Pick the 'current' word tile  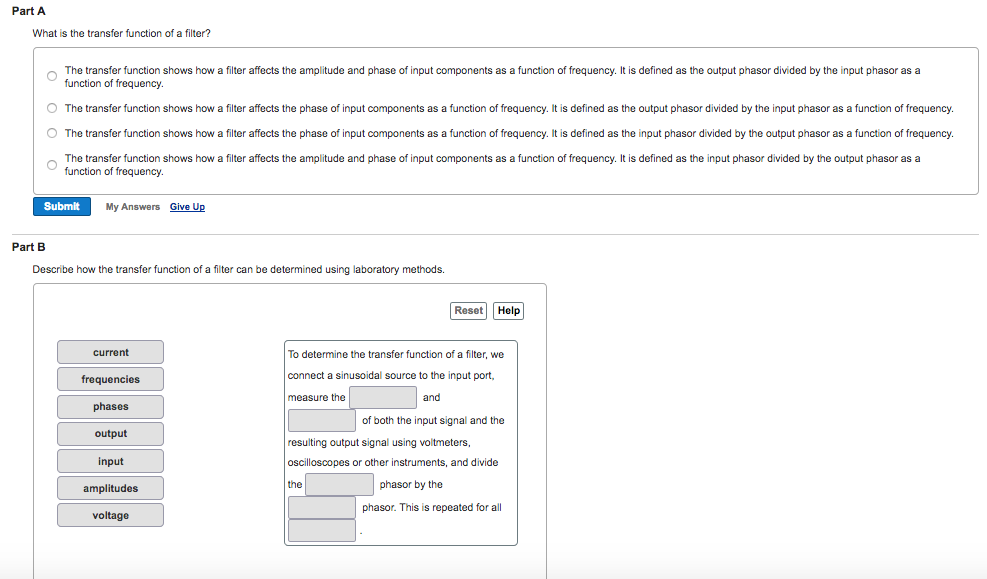[110, 352]
